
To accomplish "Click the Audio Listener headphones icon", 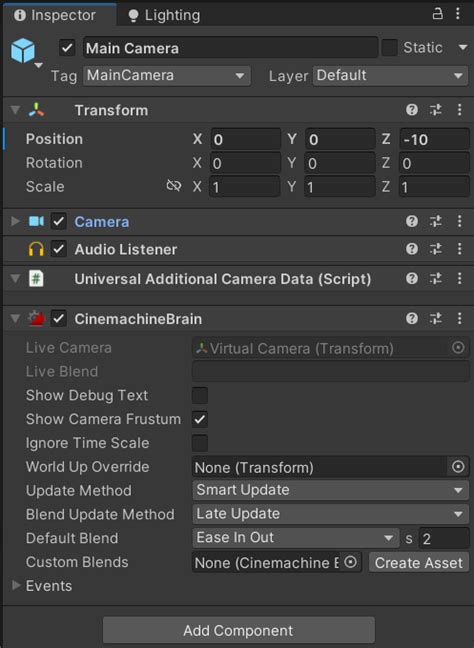I will point(36,249).
